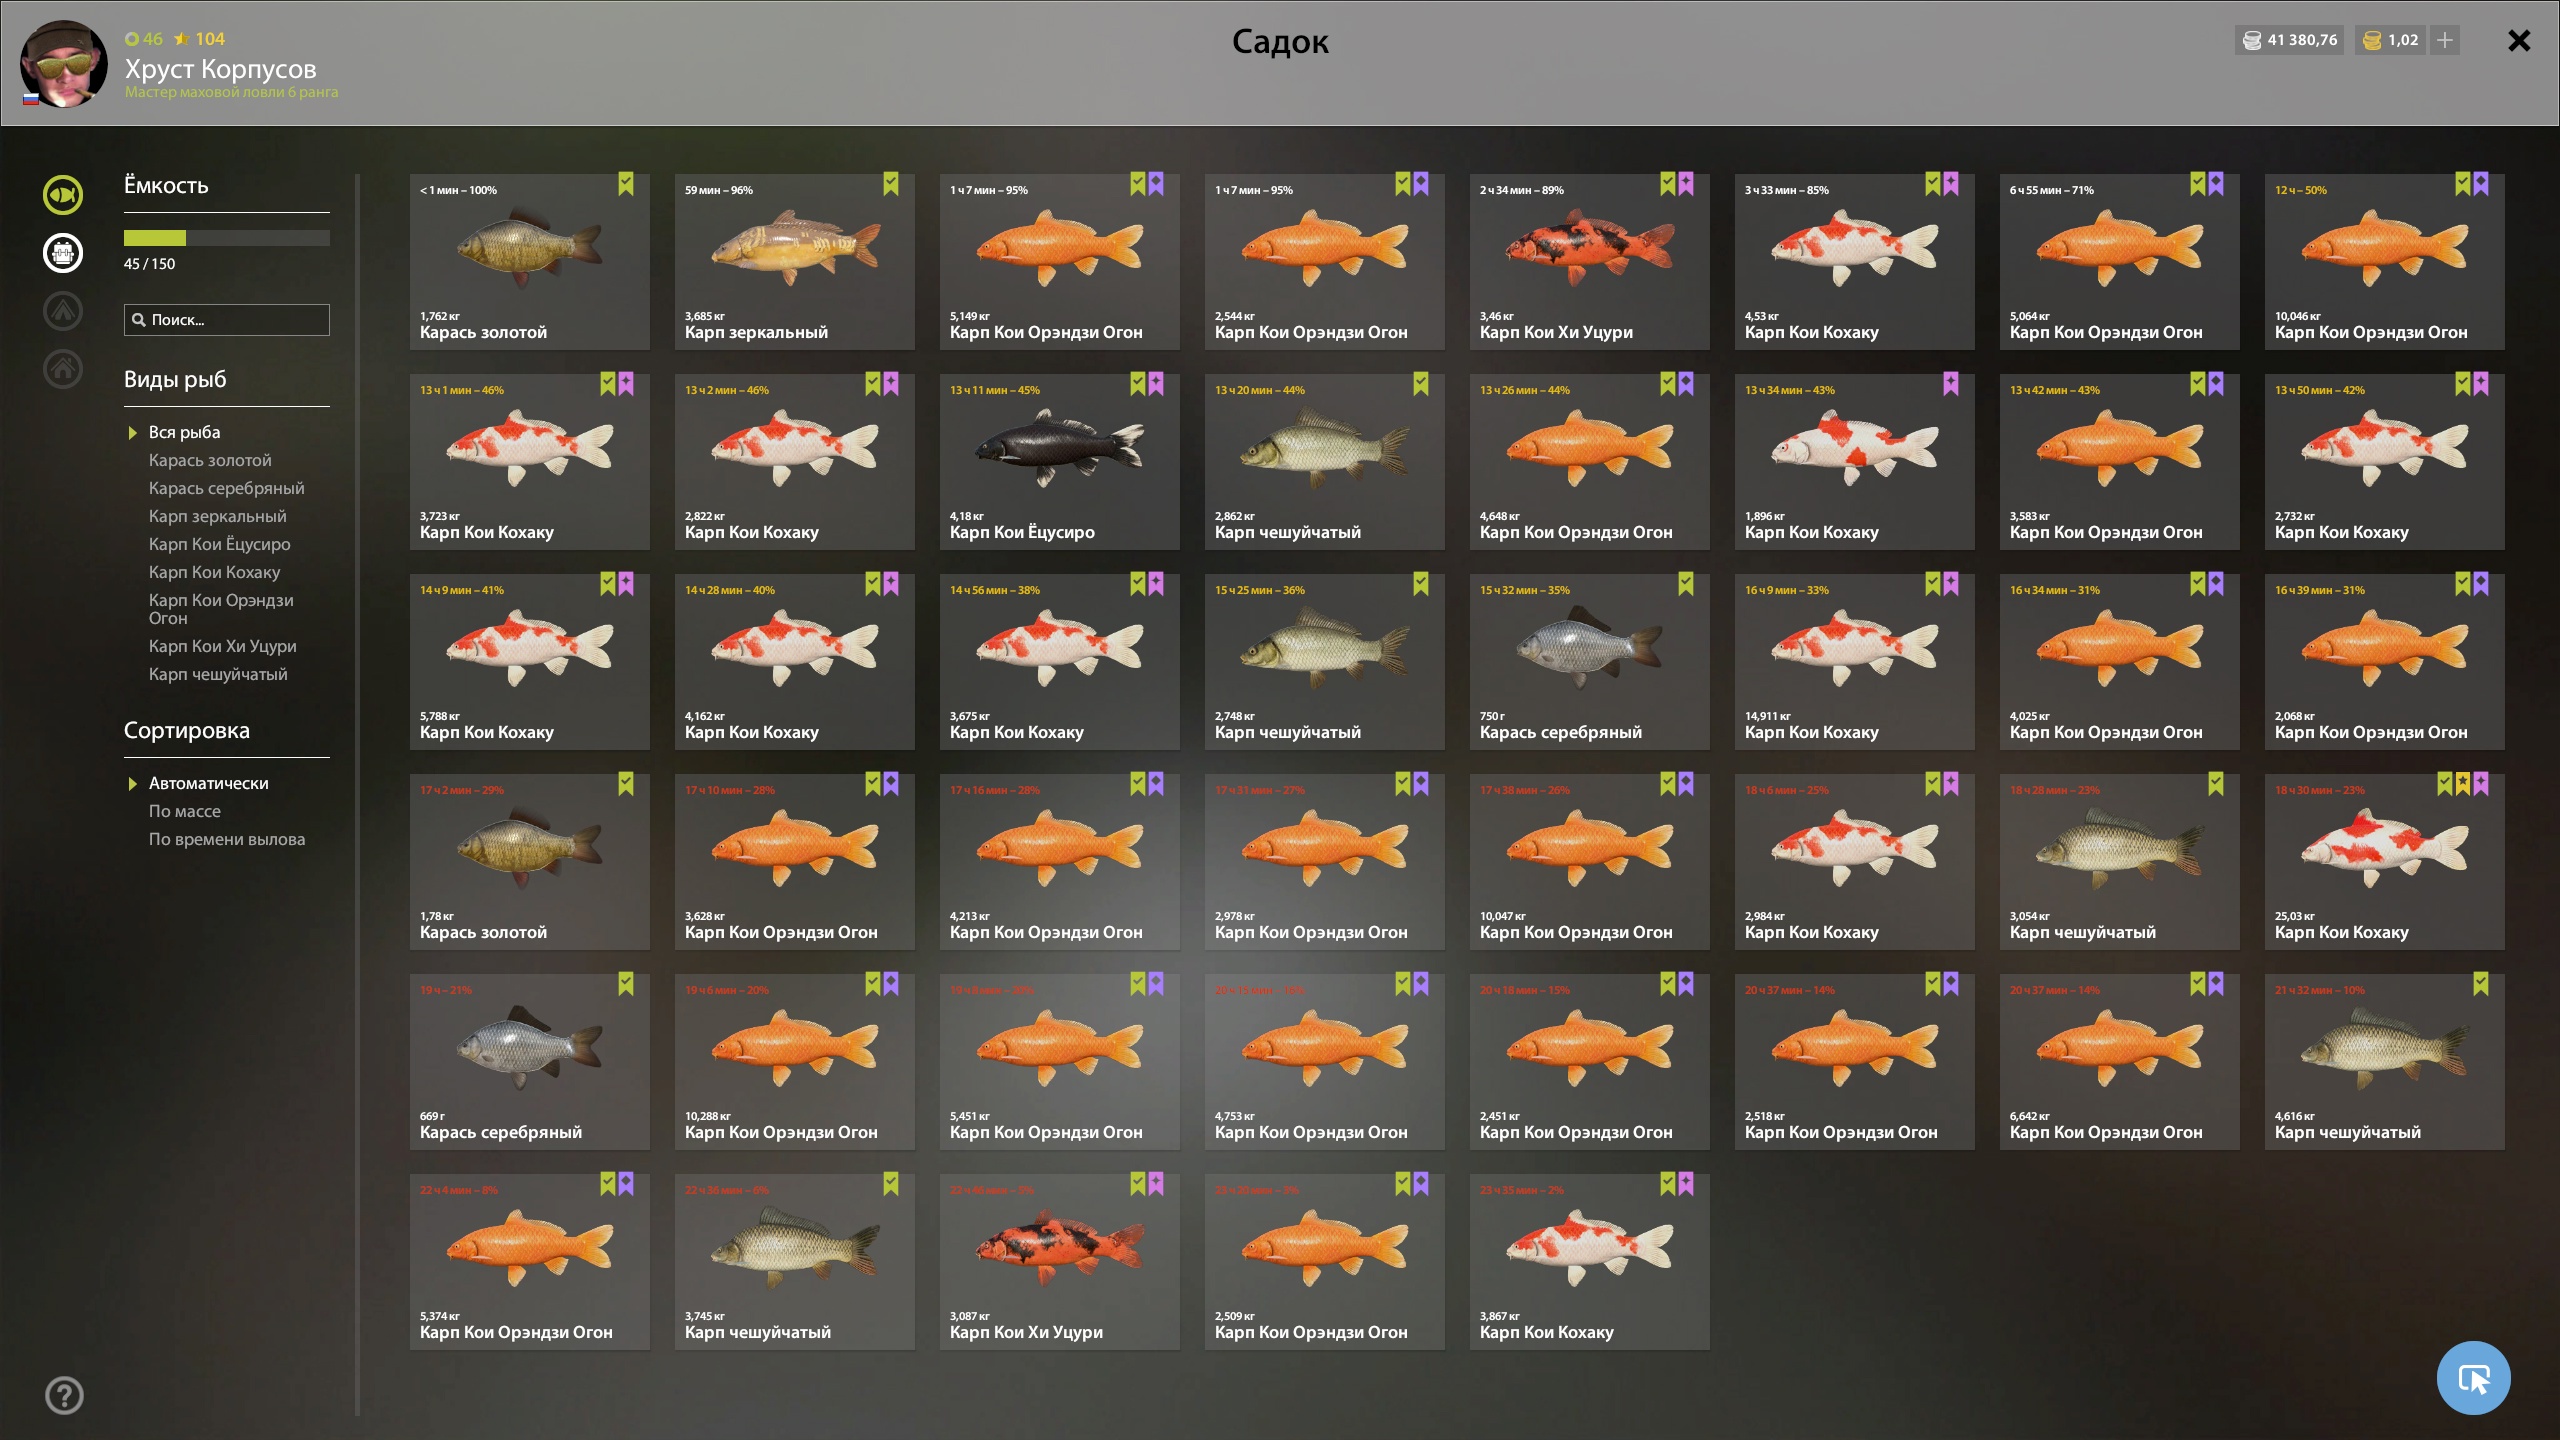Open the home icon in sidebar
Screen dimensions: 2560x1440
63,369
